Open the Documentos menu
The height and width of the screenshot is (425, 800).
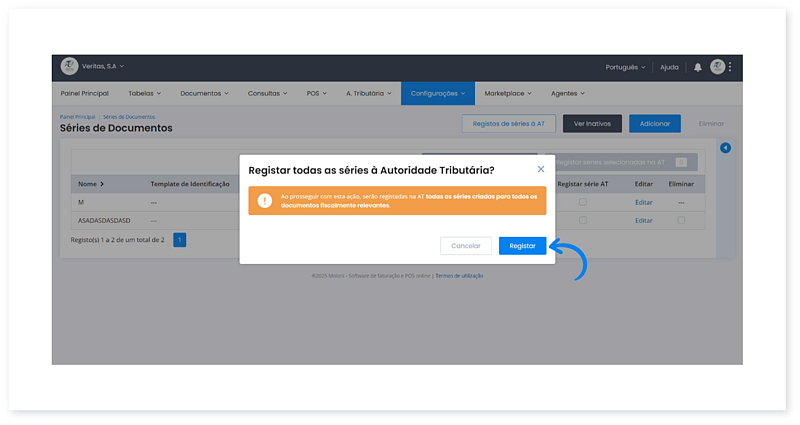click(204, 93)
